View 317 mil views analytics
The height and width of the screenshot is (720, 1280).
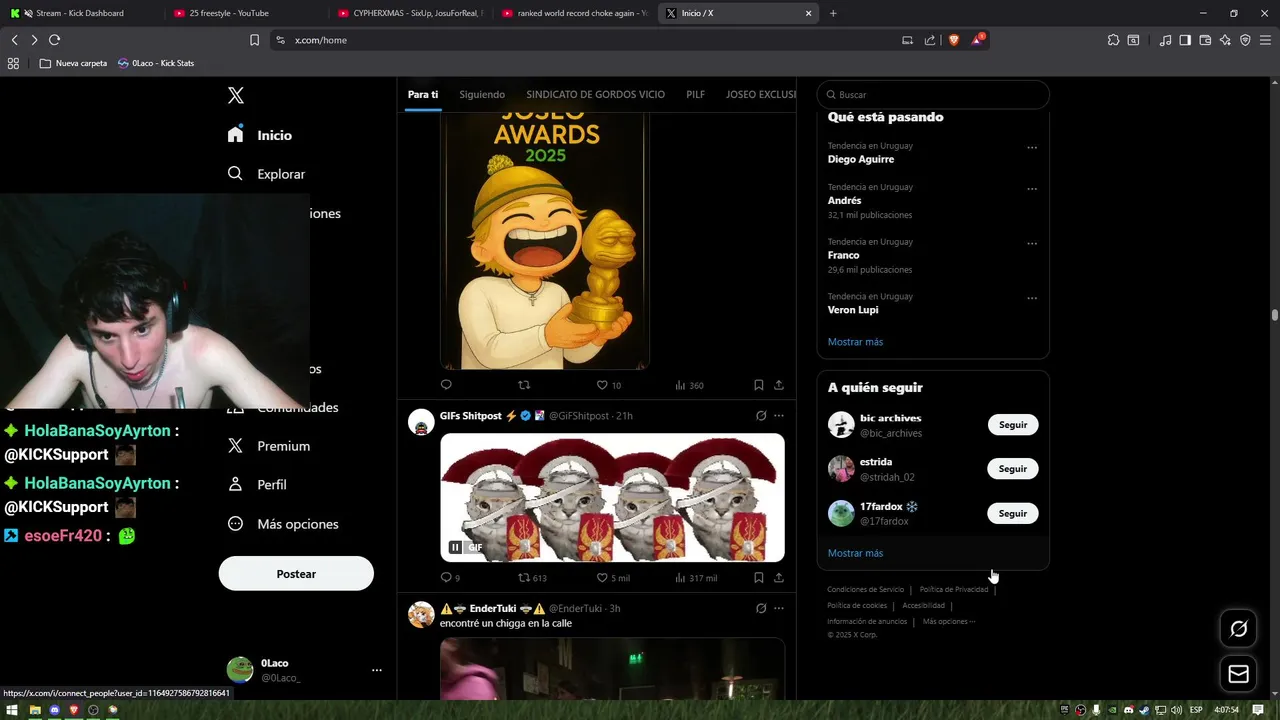click(696, 578)
